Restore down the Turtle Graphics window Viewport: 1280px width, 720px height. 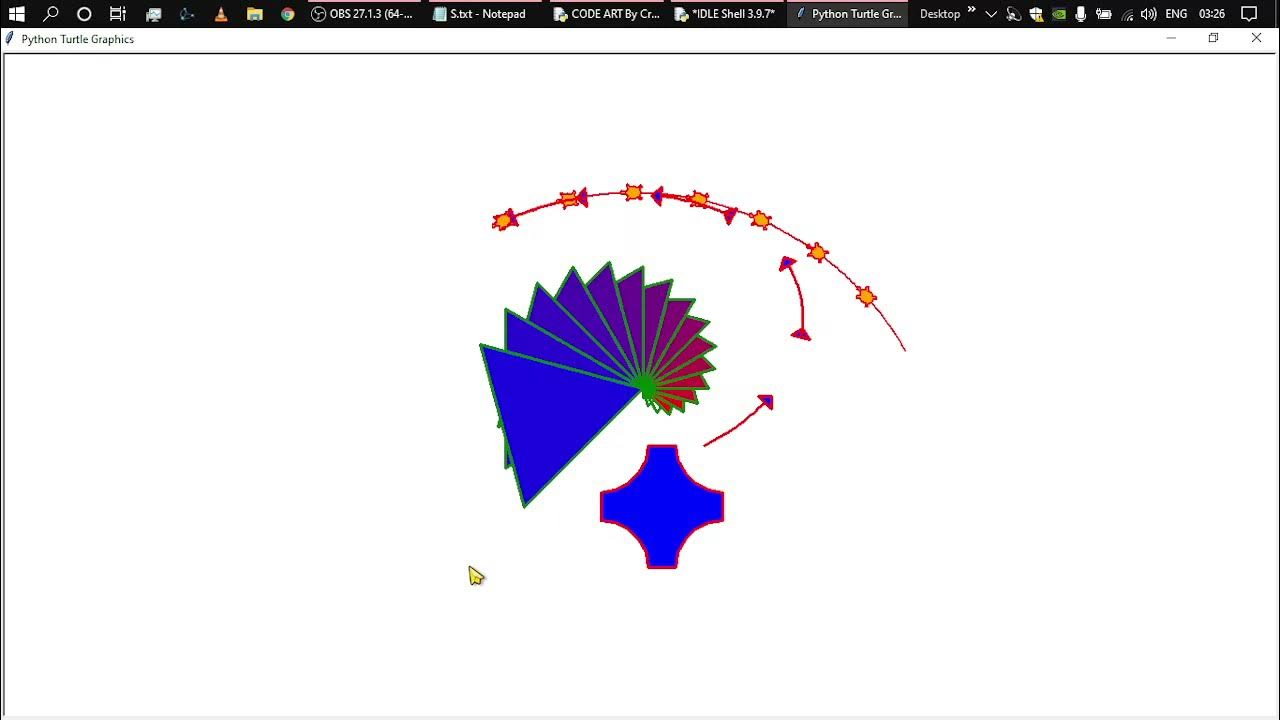tap(1213, 38)
